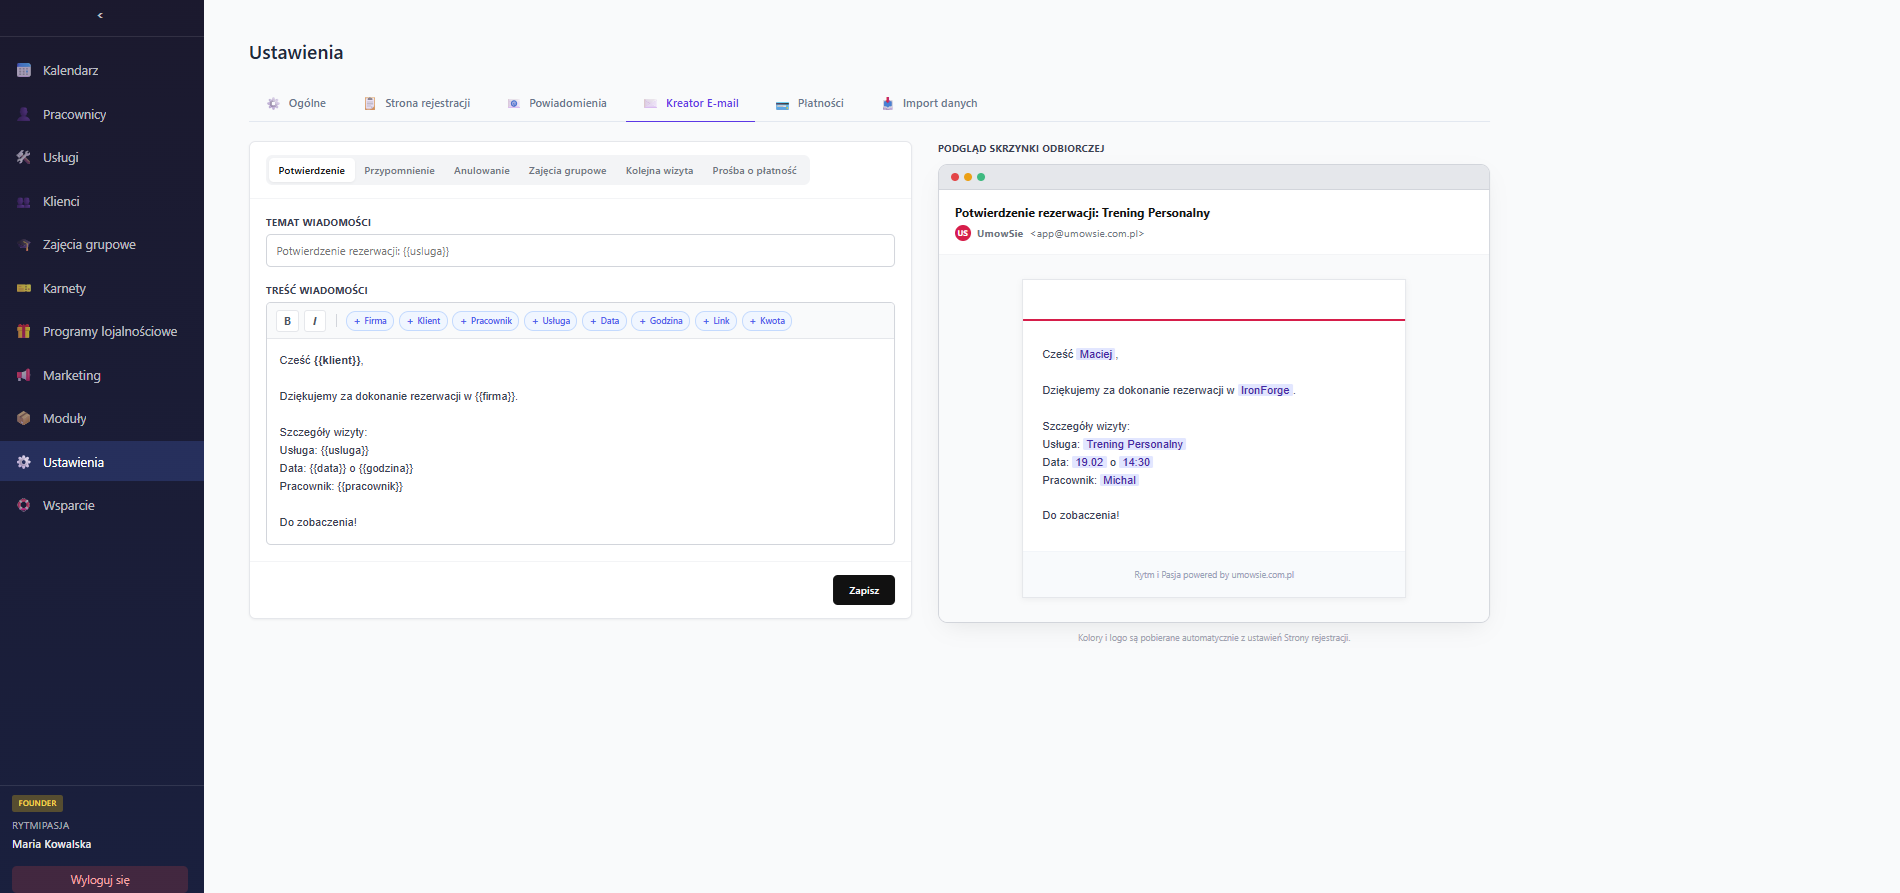Image resolution: width=1900 pixels, height=893 pixels.
Task: Click the Temat wiadomości subject field
Action: pos(580,251)
